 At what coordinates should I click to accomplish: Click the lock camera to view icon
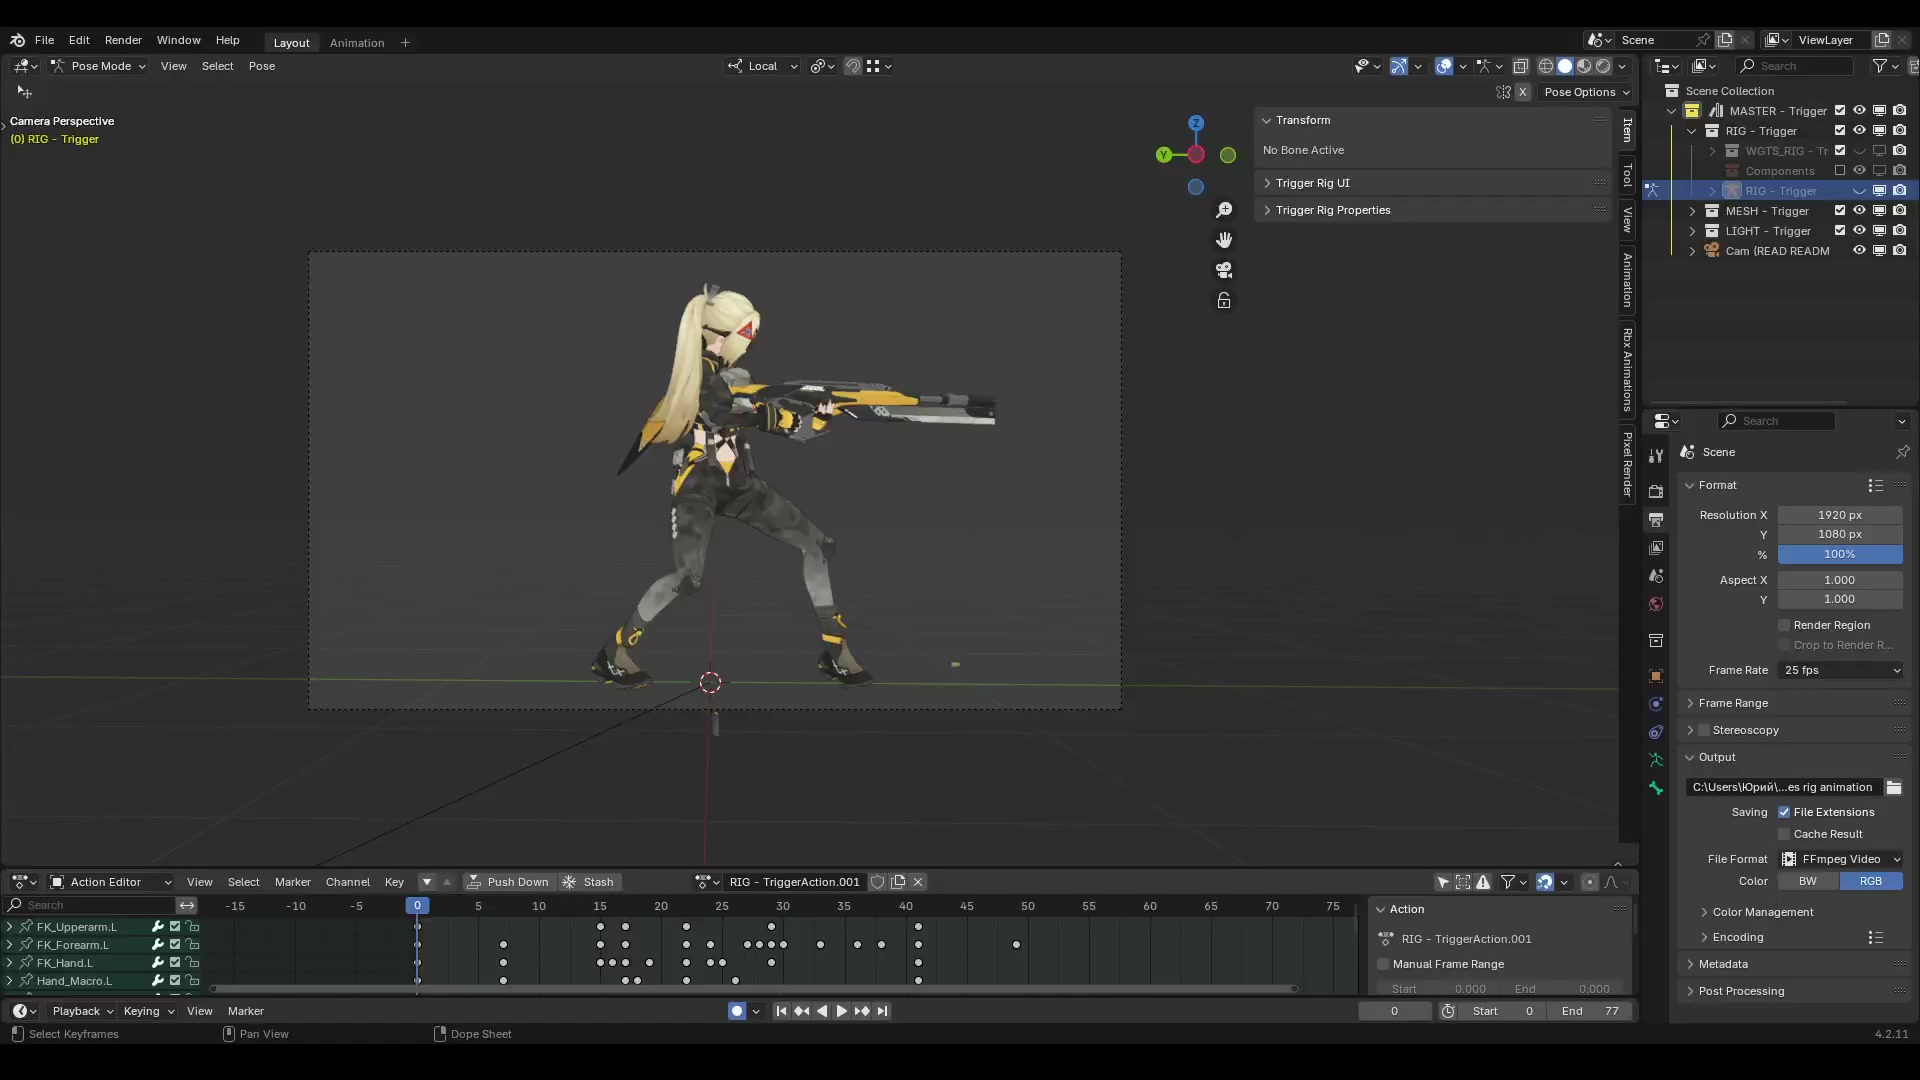click(x=1224, y=300)
